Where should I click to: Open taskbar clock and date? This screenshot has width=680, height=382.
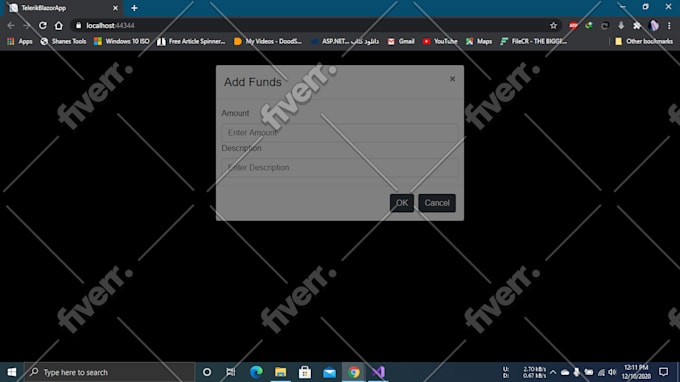(636, 372)
